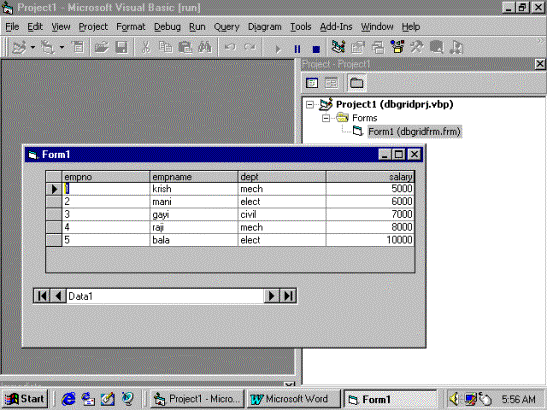547x410 pixels.
Task: Select Project1 (dbgridprj.vbp) tree item
Action: tap(394, 104)
